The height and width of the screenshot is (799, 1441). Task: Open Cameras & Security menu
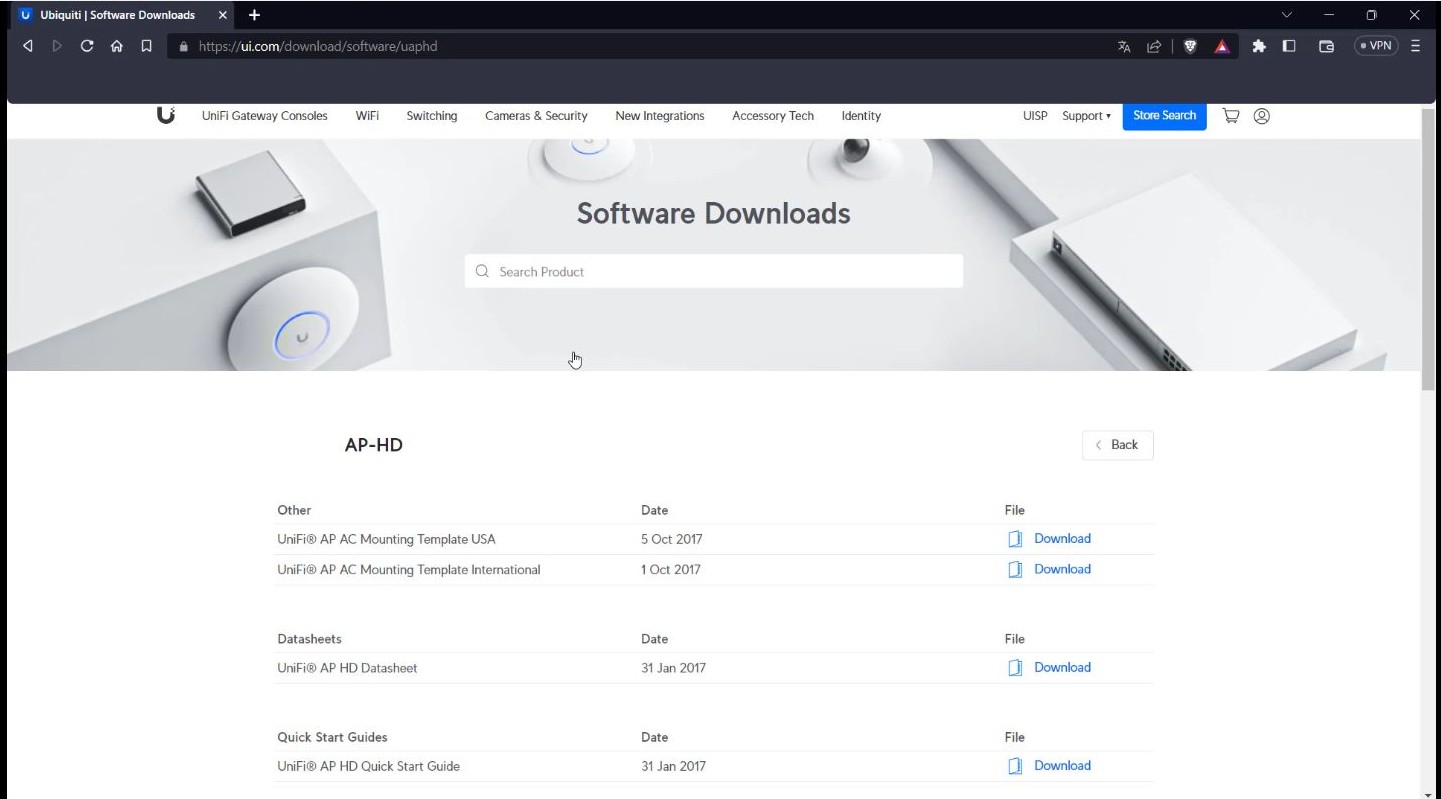point(536,116)
